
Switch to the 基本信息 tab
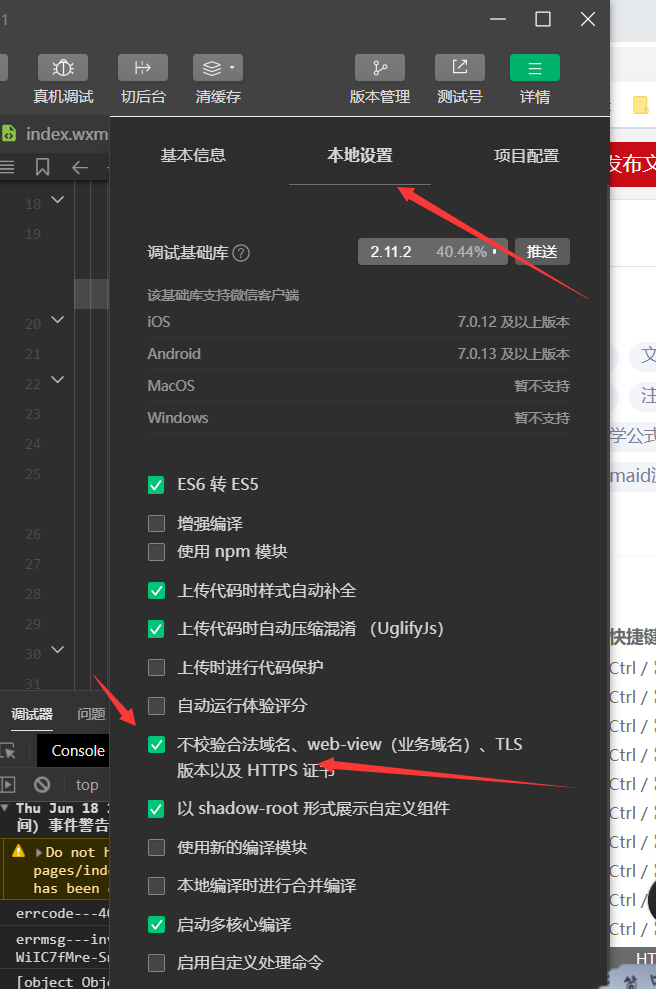point(193,155)
